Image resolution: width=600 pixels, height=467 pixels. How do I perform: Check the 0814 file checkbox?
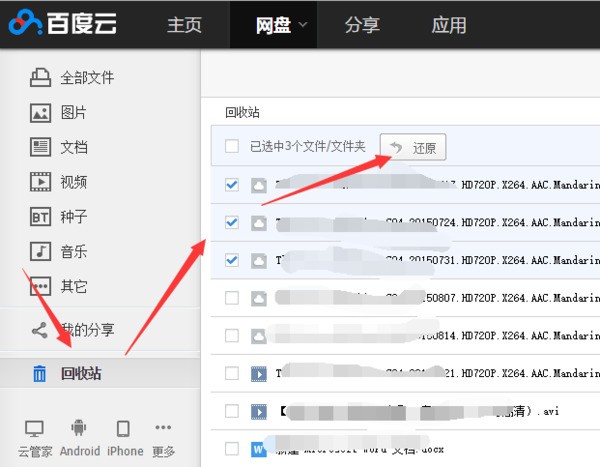click(x=232, y=336)
